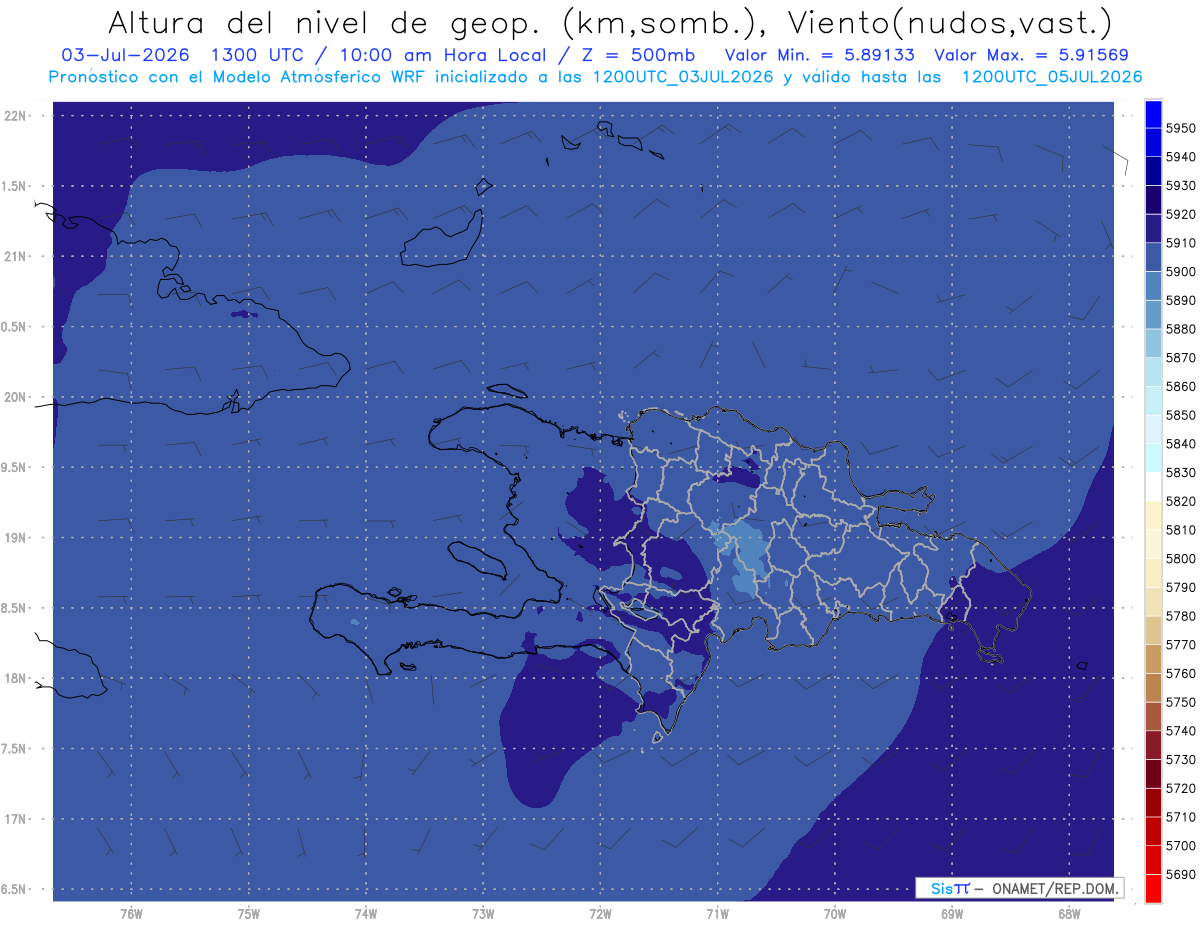Pick the legend swatch between 5910 and 5900
1200x927 pixels.
(1153, 257)
